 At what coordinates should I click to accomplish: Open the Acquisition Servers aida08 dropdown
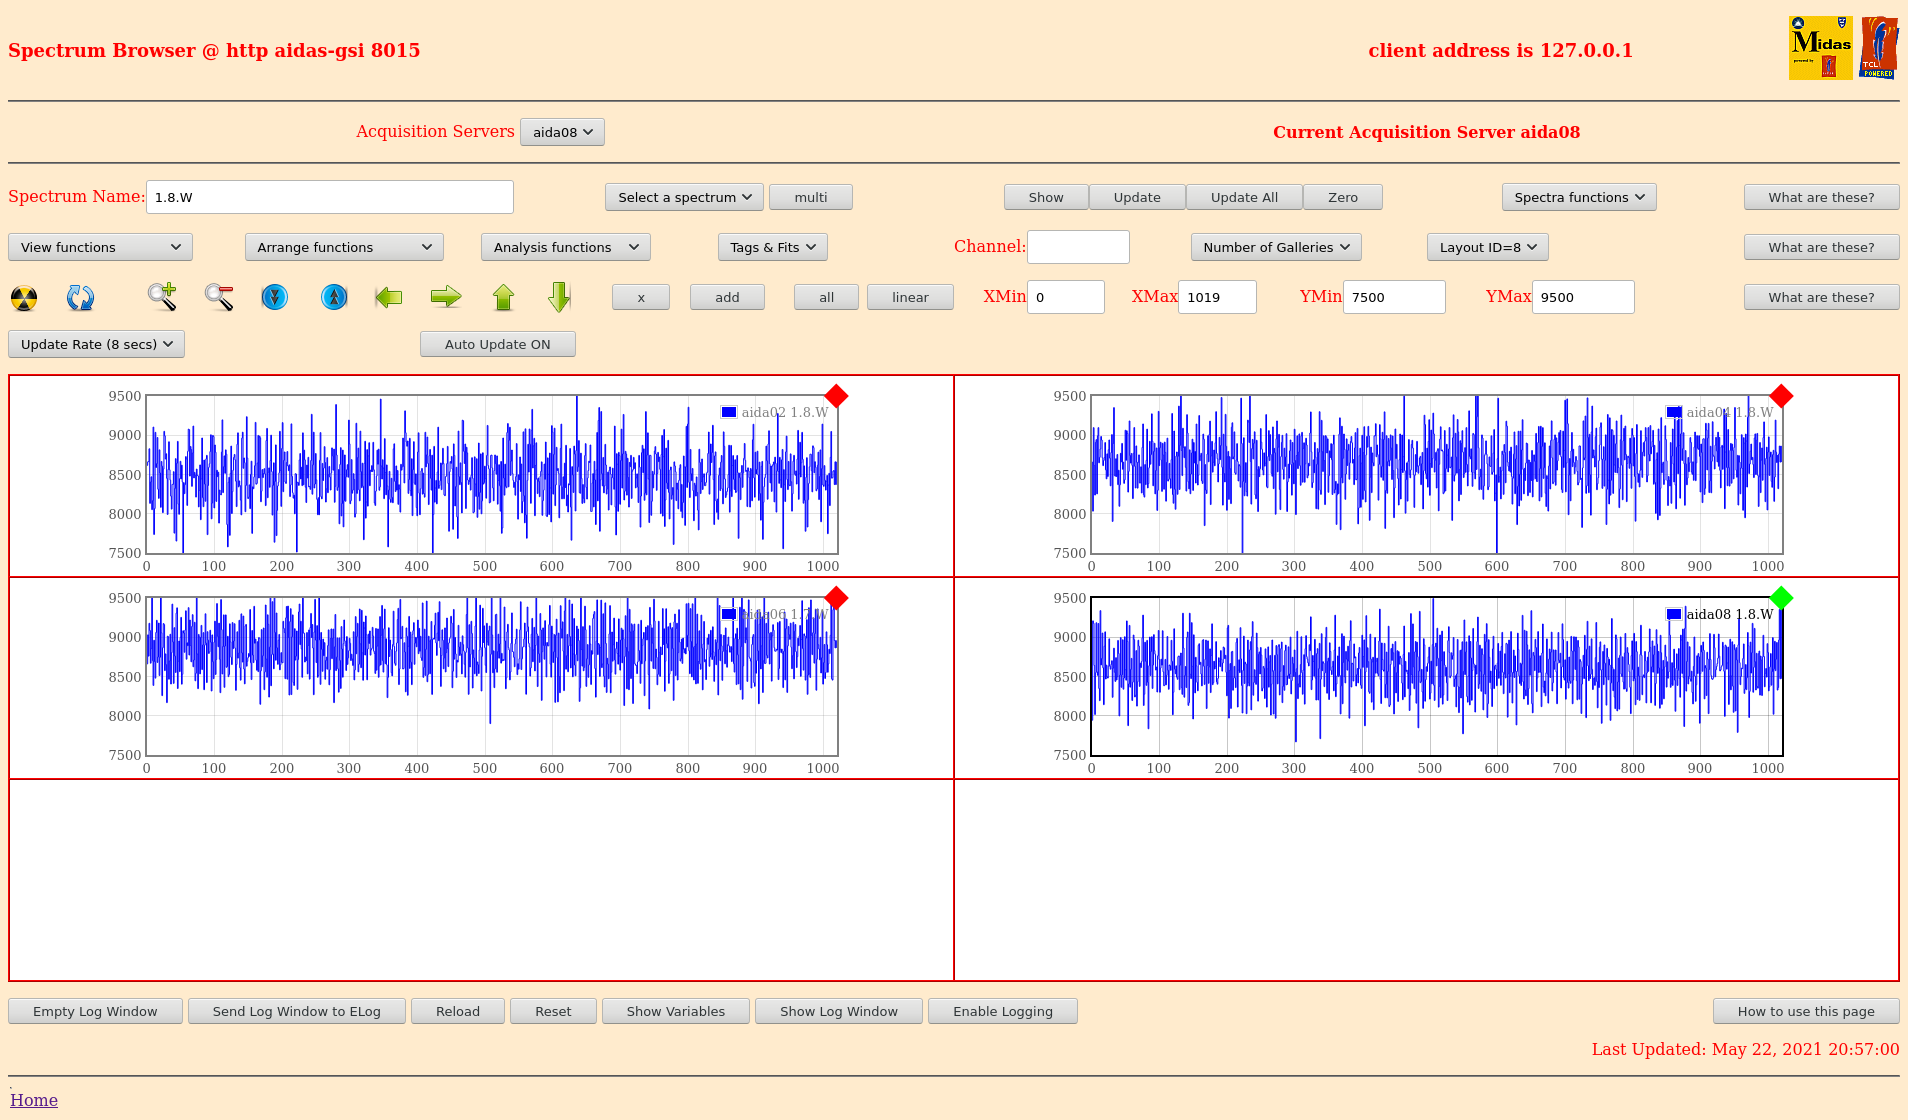pos(562,132)
